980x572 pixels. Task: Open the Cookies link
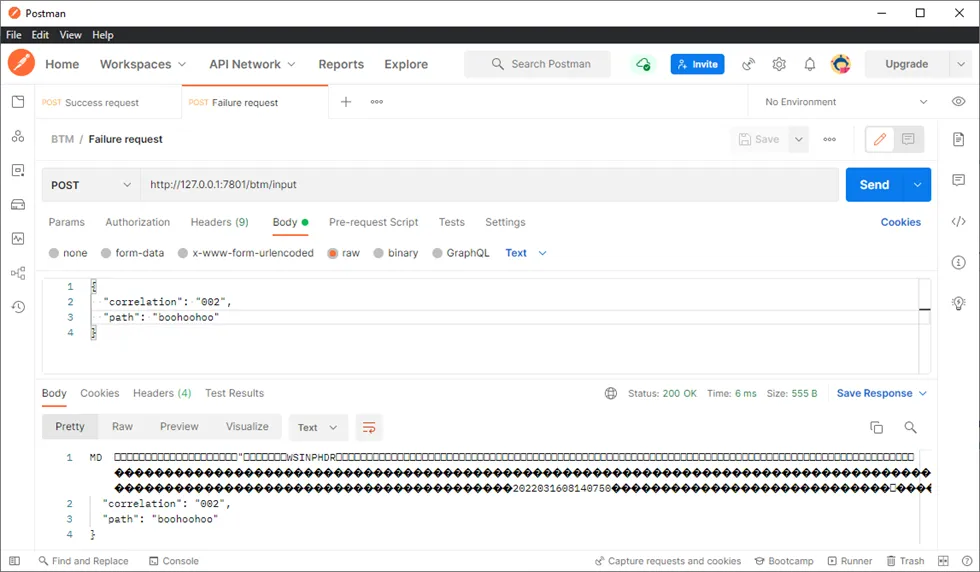[901, 222]
